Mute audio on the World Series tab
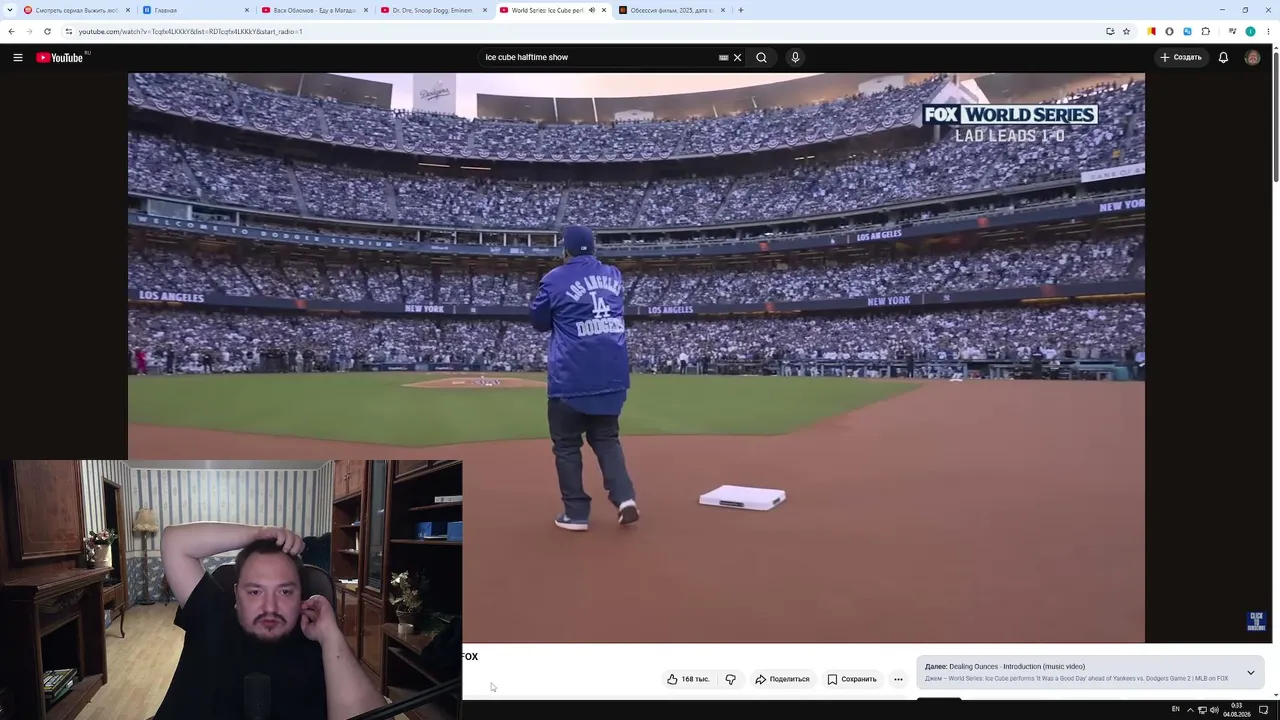Viewport: 1280px width, 720px height. tap(591, 10)
